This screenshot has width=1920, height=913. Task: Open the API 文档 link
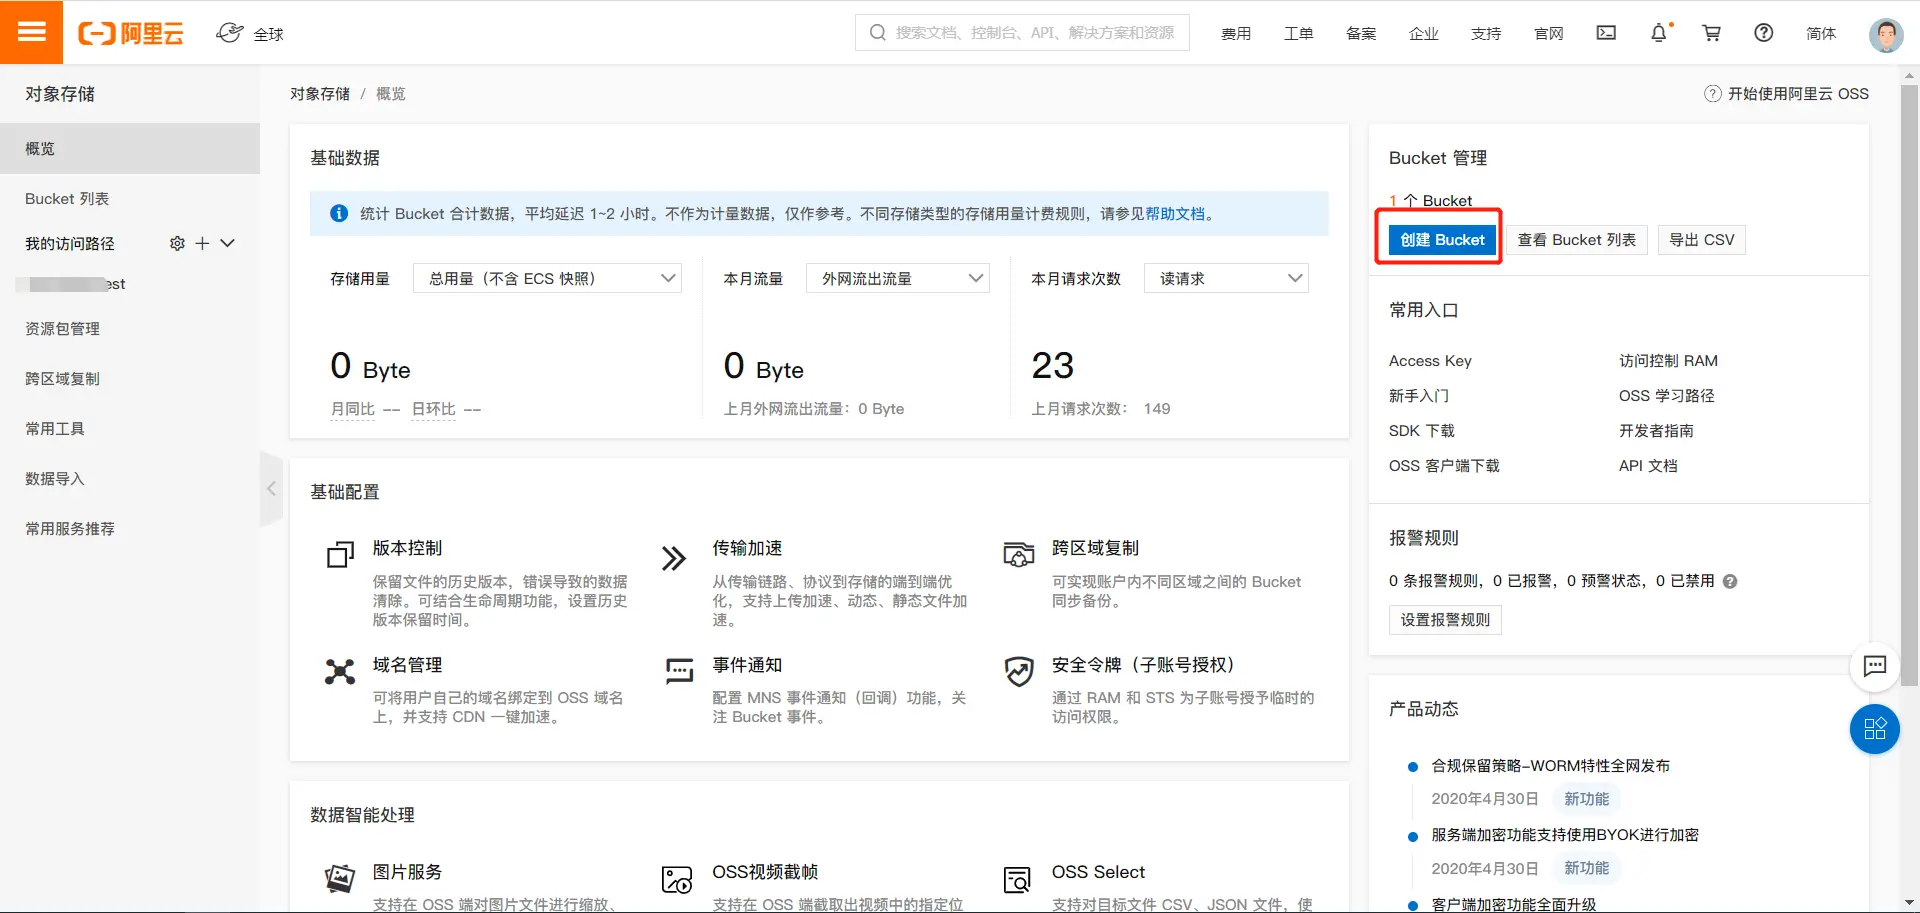[x=1648, y=466]
